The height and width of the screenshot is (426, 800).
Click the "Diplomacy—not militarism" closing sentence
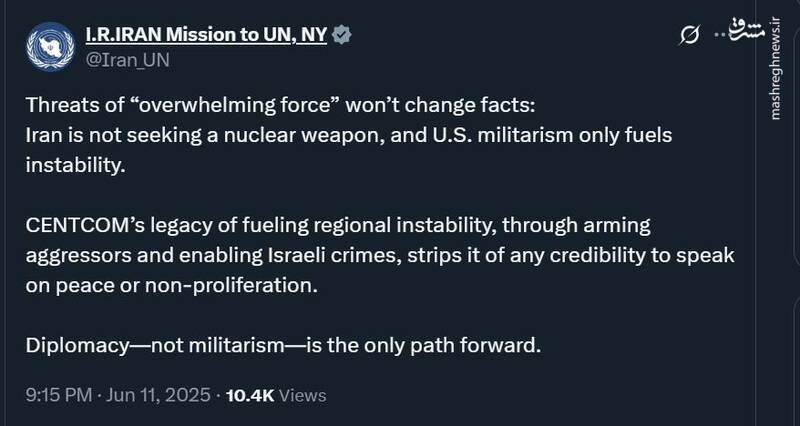283,346
